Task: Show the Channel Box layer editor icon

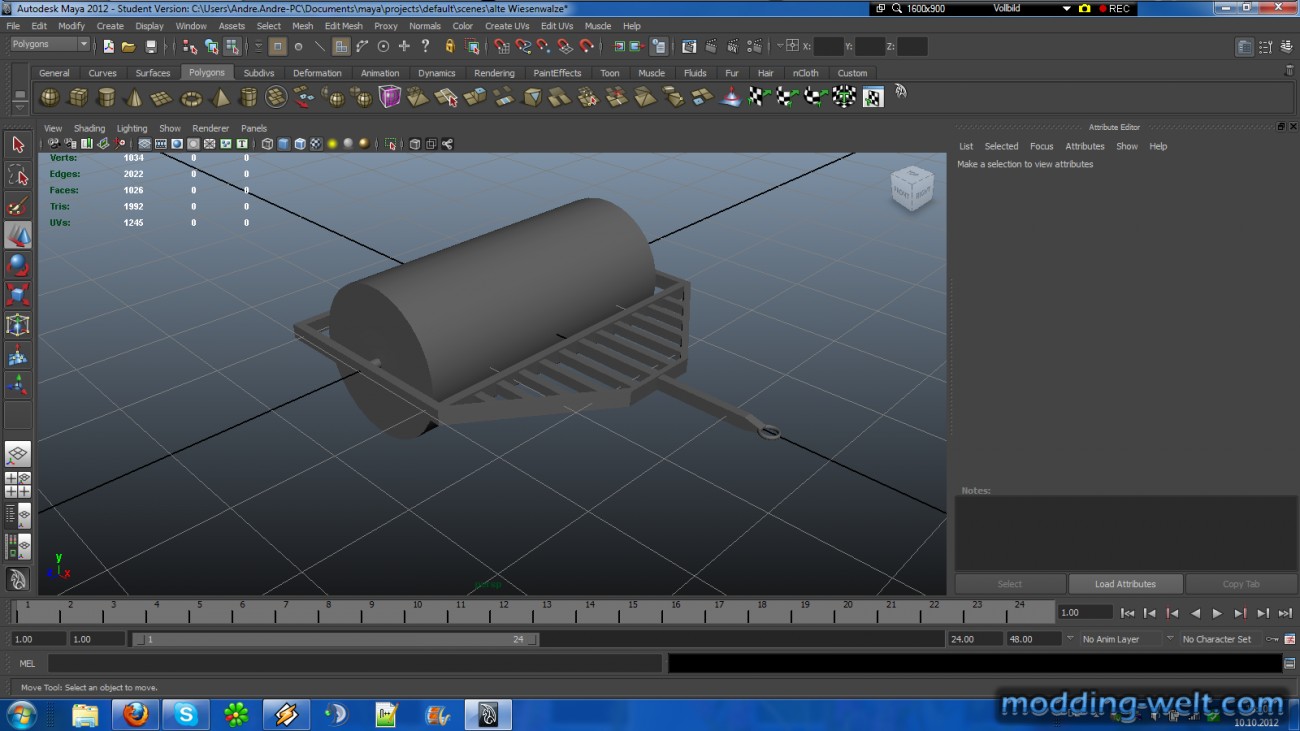Action: pyautogui.click(x=1286, y=46)
